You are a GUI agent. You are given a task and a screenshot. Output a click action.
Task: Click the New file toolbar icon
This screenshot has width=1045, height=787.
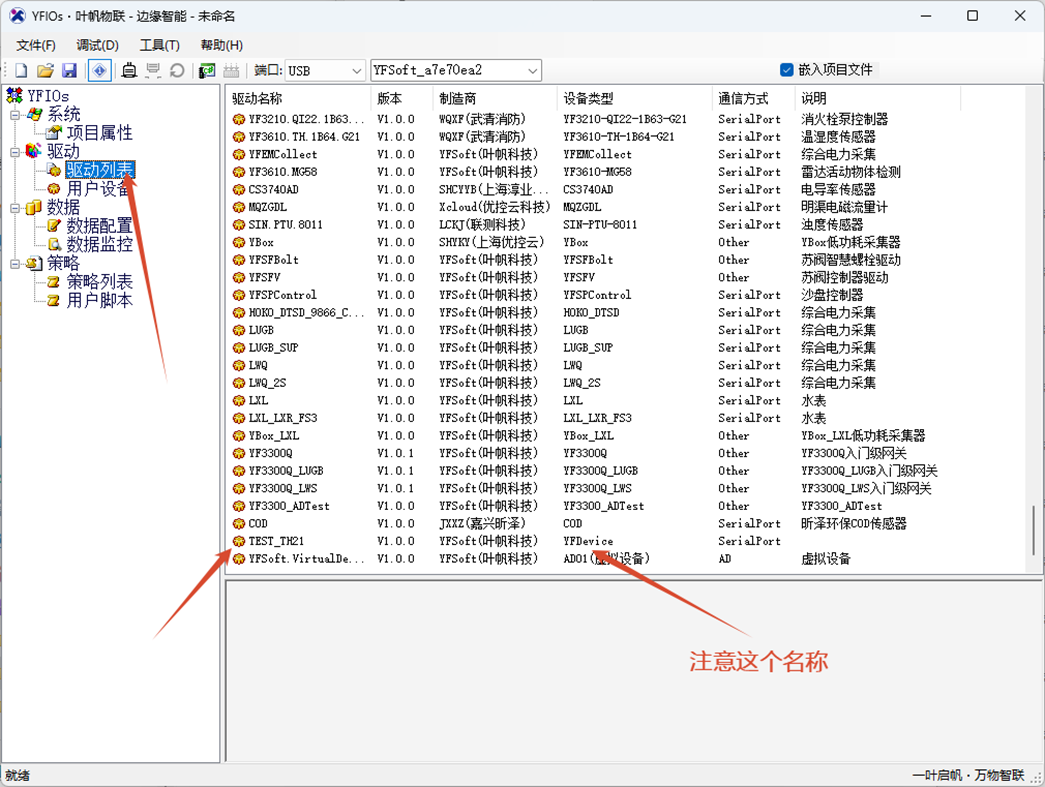(21, 70)
